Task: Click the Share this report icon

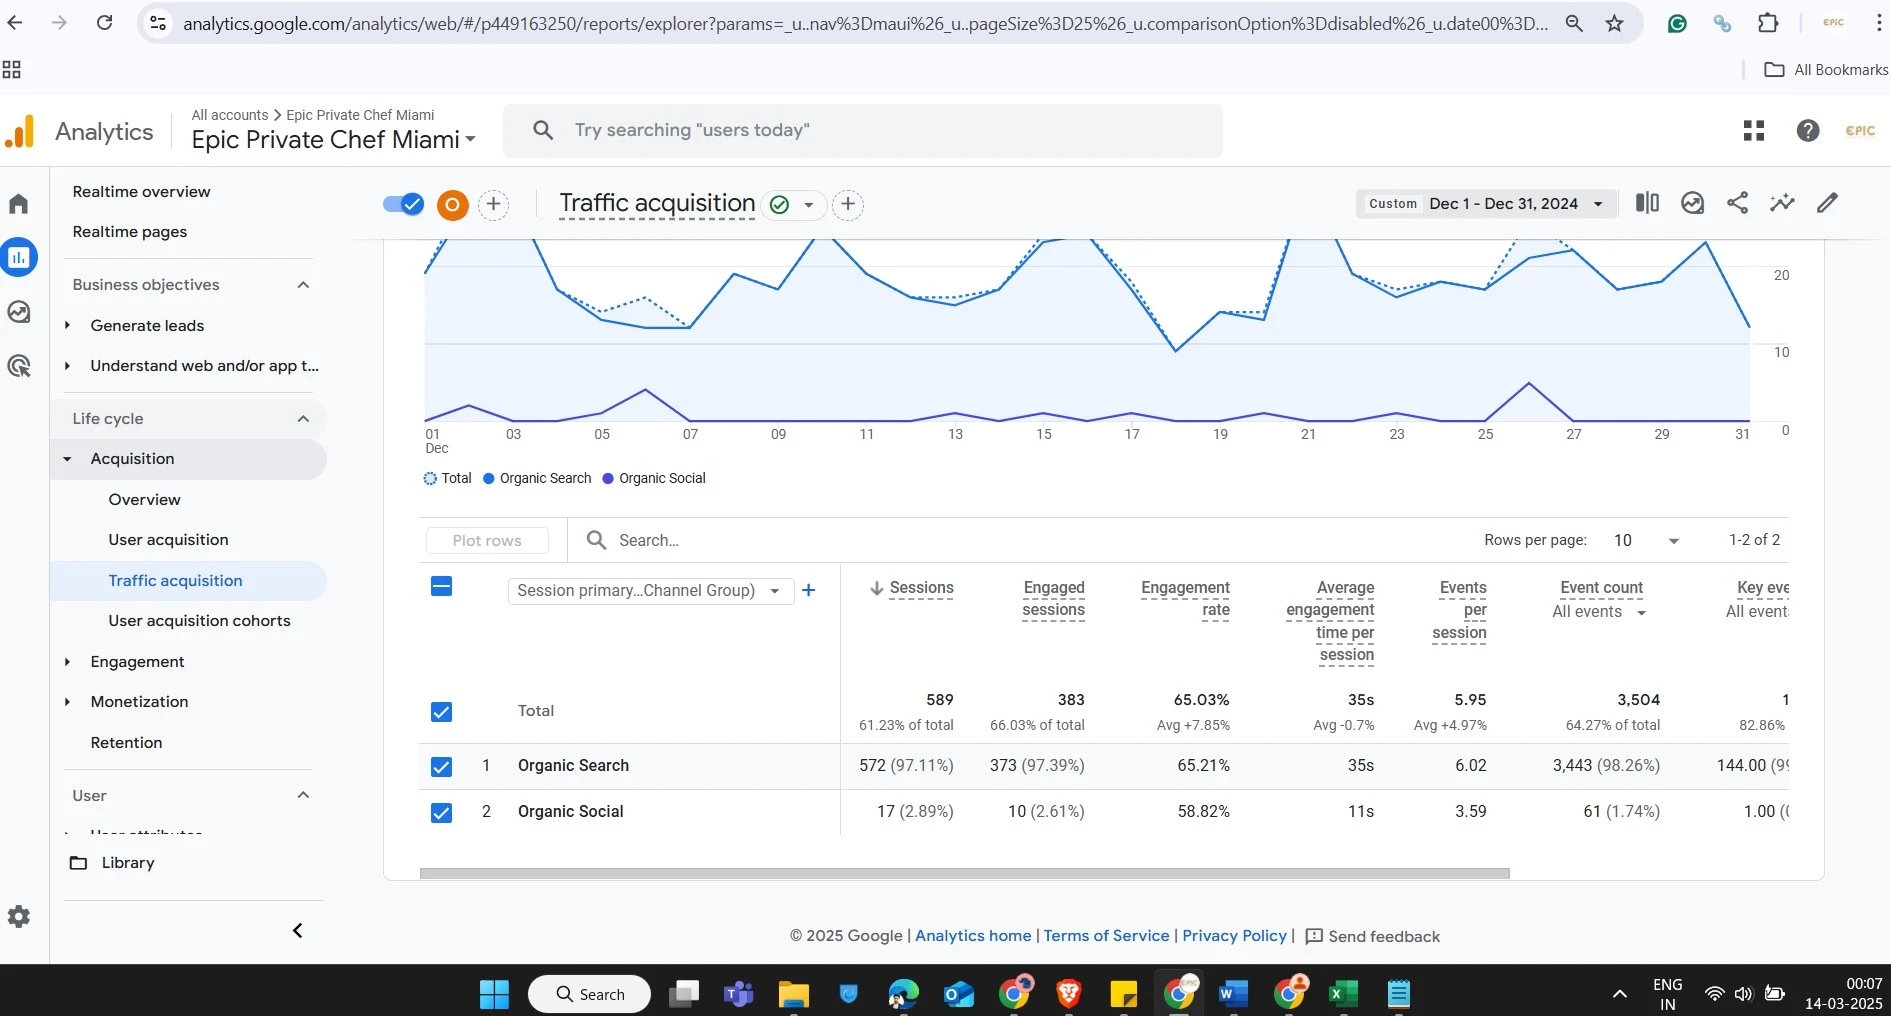Action: (x=1737, y=203)
